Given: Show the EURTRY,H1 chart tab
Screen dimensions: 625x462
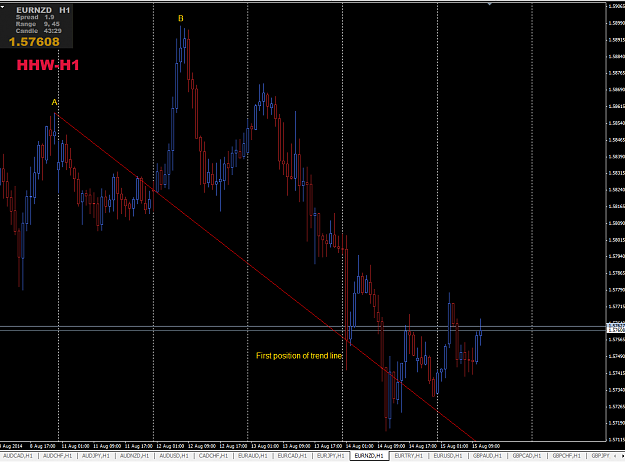Looking at the screenshot, I should click(x=409, y=456).
